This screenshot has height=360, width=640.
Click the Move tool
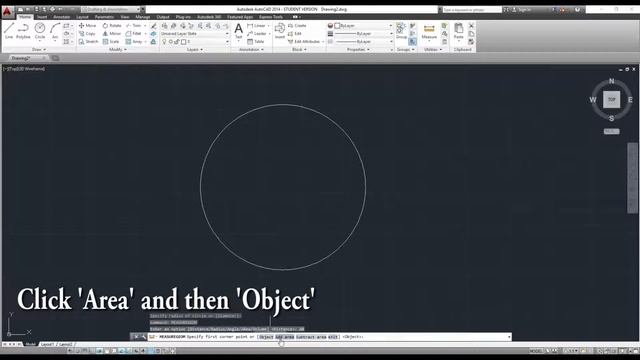point(87,26)
